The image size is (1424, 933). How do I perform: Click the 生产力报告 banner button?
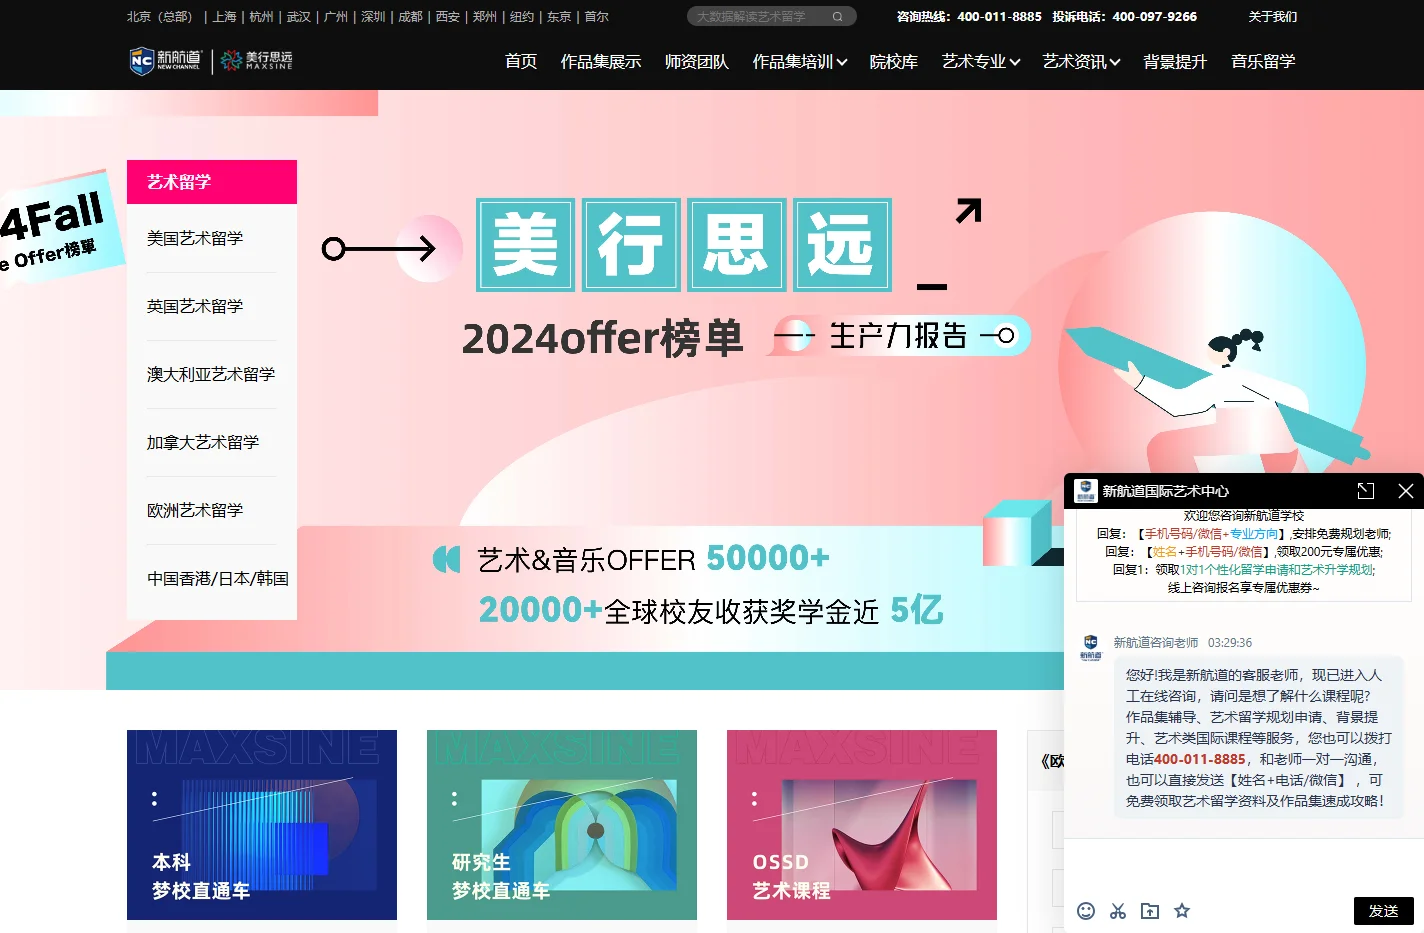(898, 336)
